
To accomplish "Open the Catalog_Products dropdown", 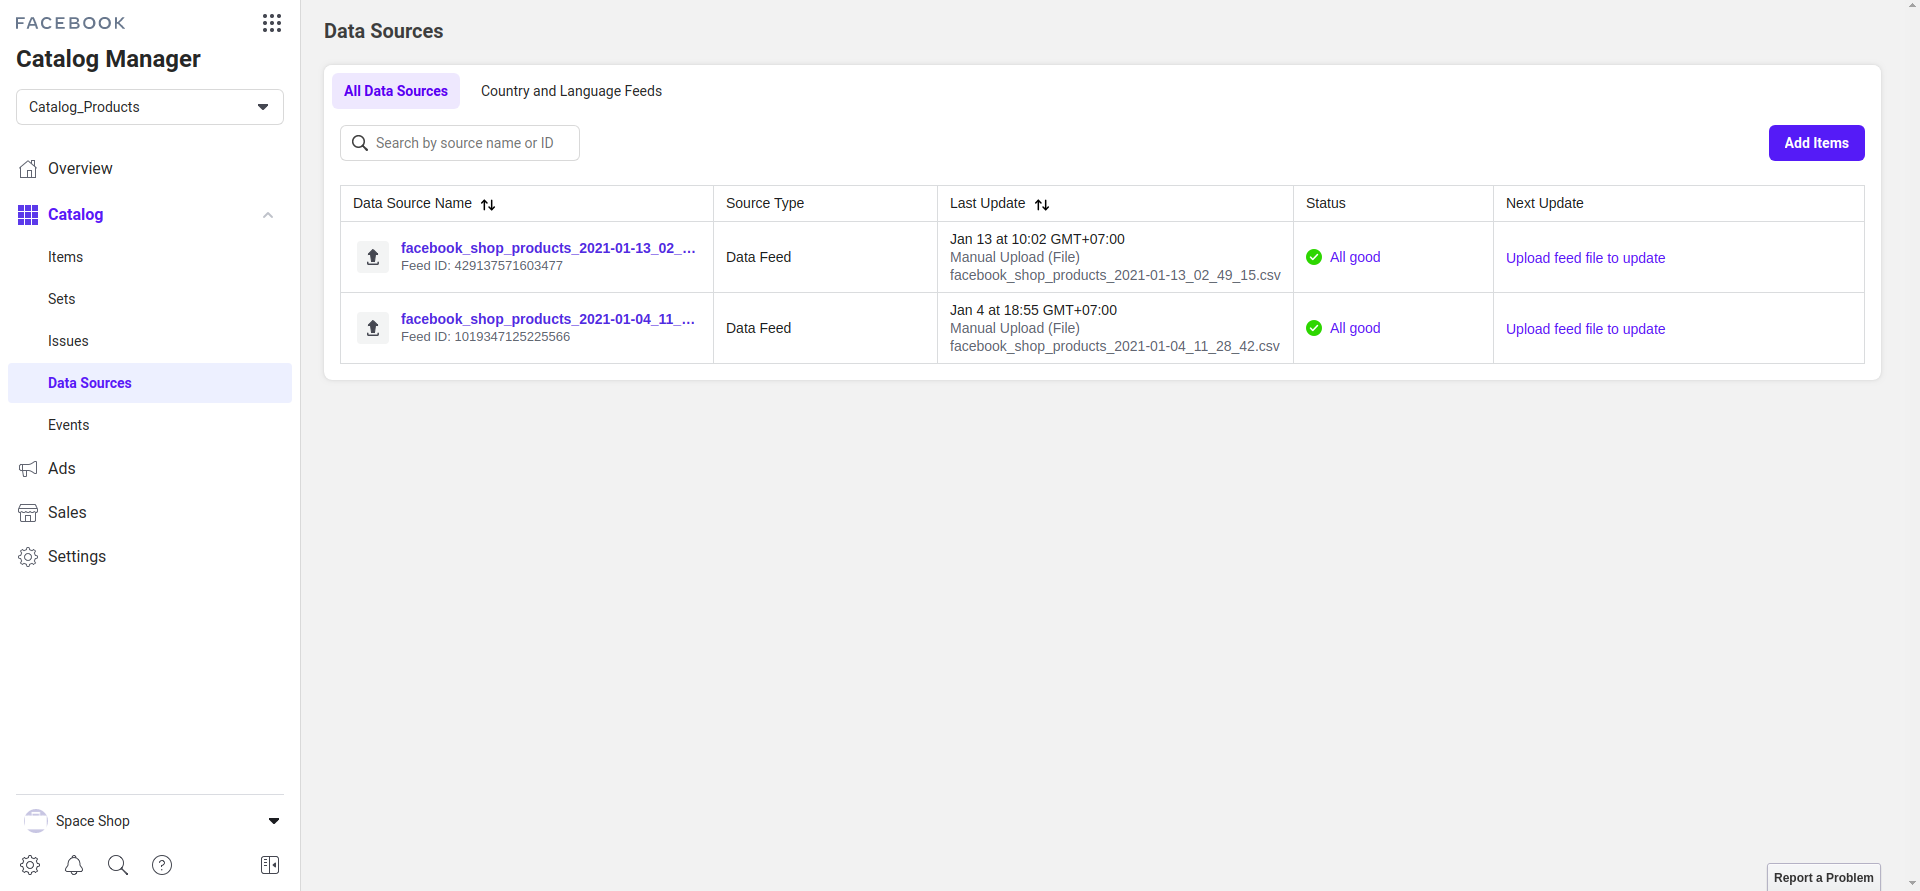I will click(x=150, y=107).
